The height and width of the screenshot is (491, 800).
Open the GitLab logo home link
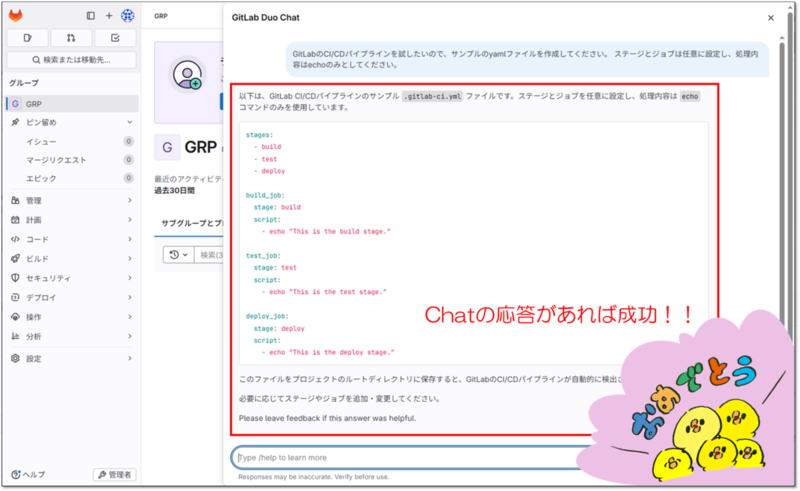16,16
